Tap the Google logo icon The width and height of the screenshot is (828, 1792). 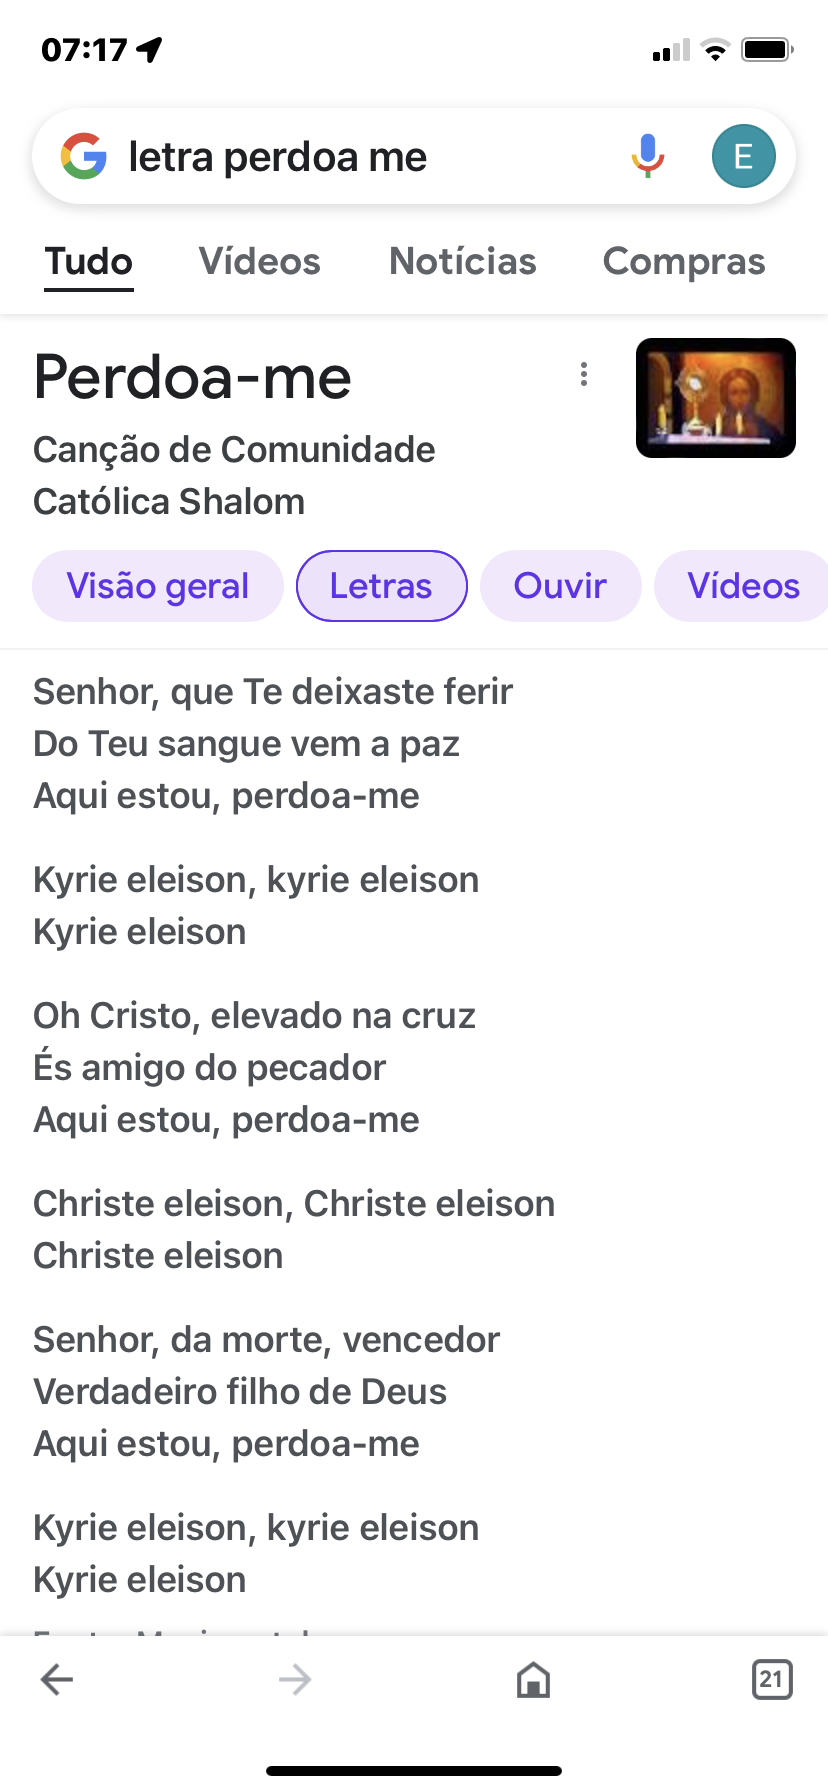click(84, 157)
